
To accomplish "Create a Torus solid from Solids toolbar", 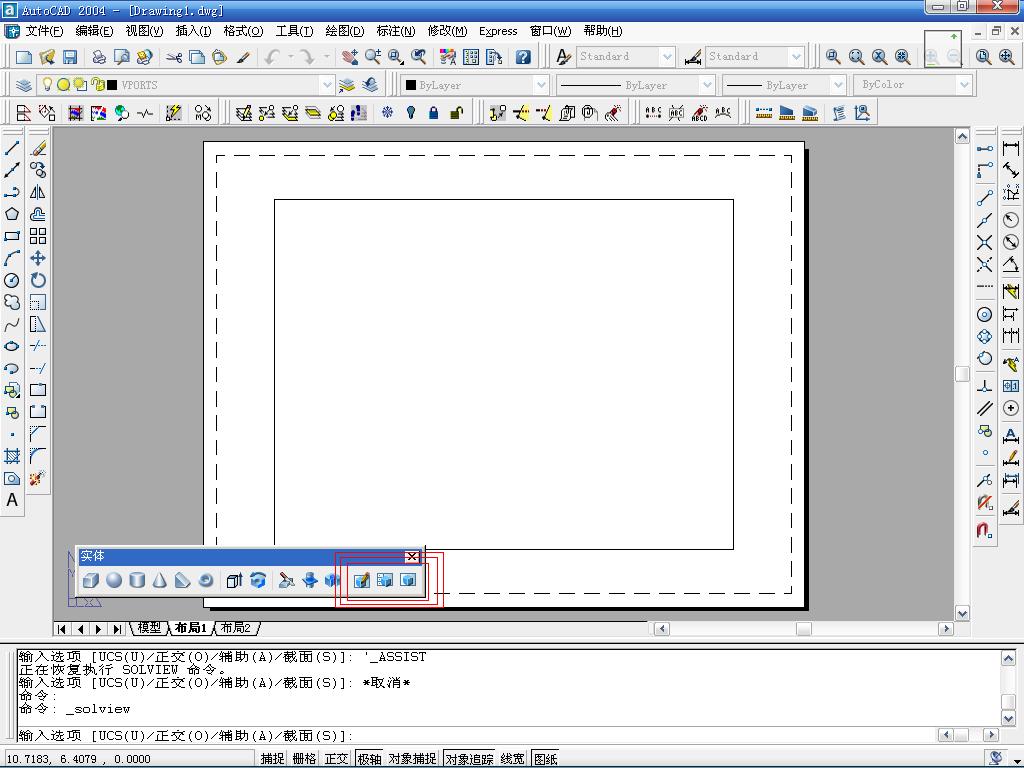I will coord(206,580).
